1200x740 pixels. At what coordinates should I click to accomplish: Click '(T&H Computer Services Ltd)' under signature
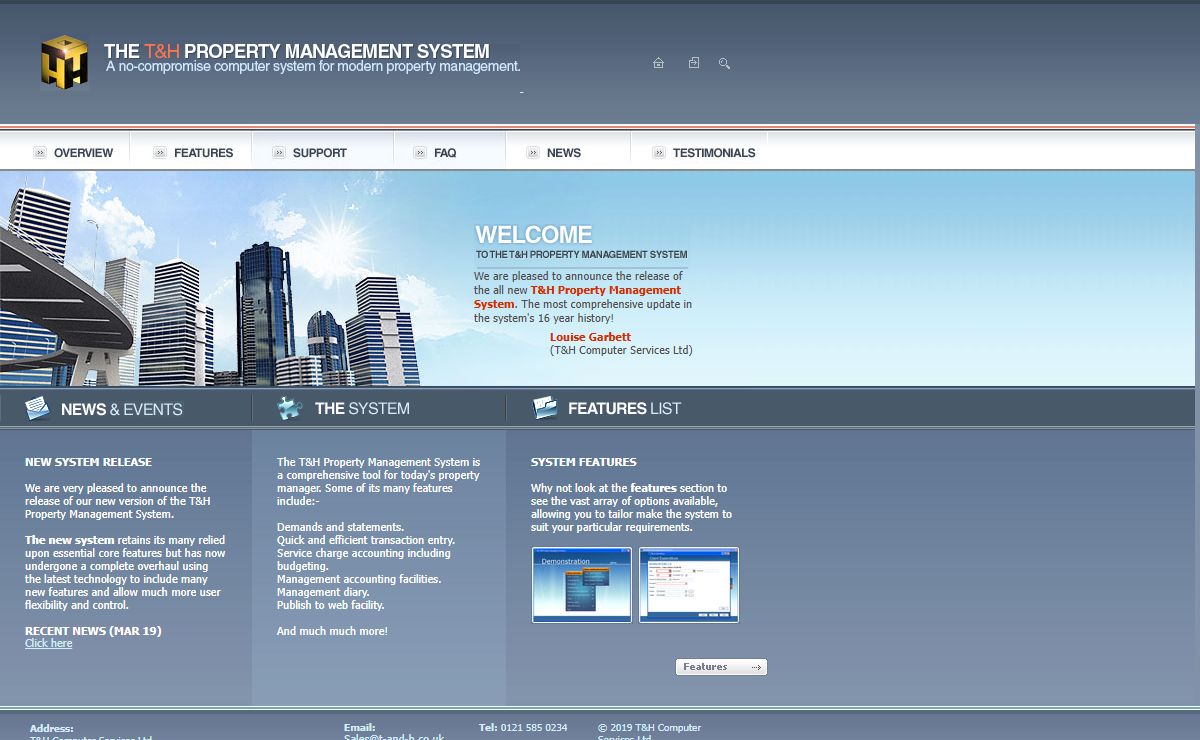point(621,350)
